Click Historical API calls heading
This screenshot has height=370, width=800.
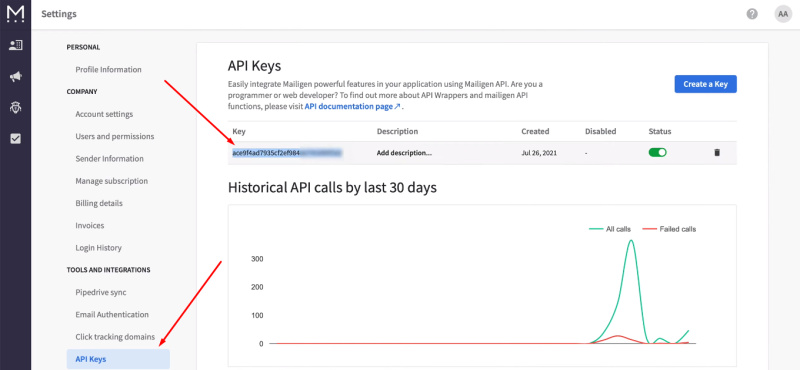[x=332, y=187]
